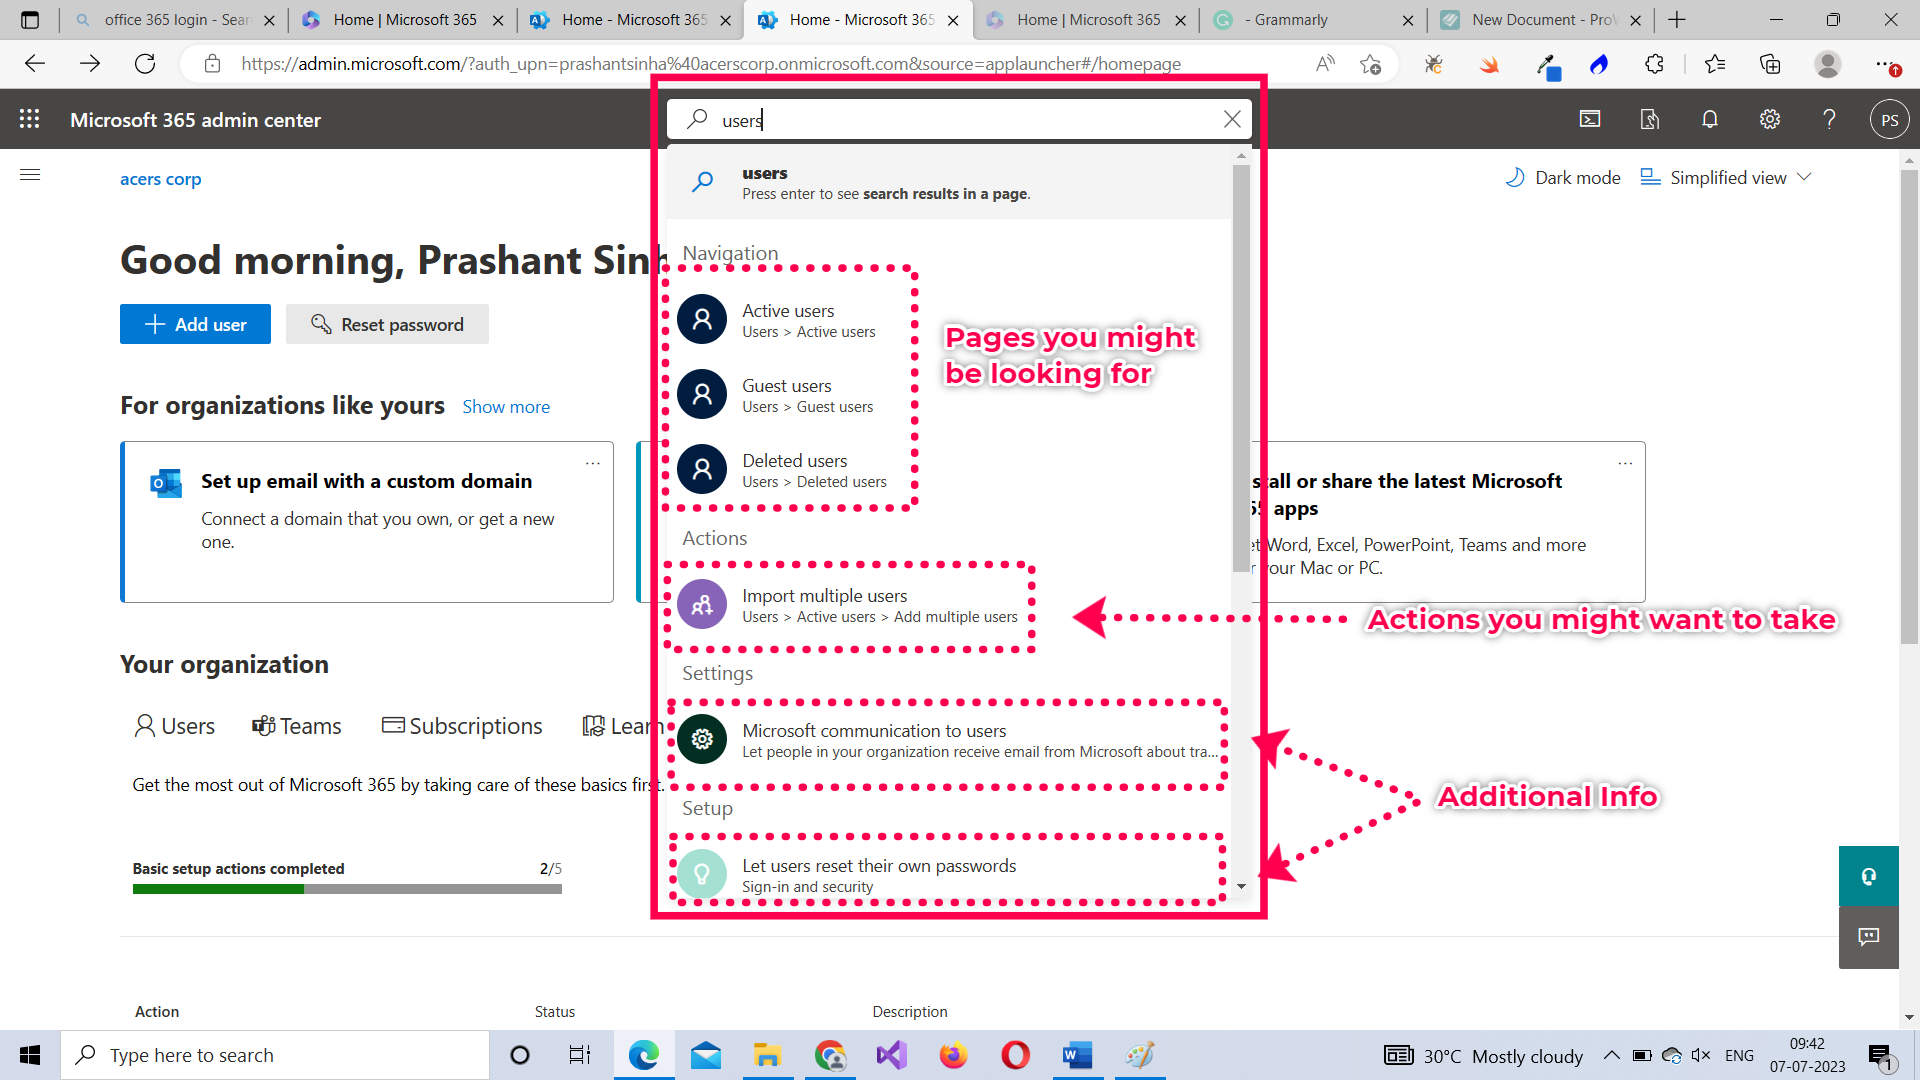Clear the search box with X
Image resolution: width=1920 pixels, height=1080 pixels.
click(x=1232, y=119)
